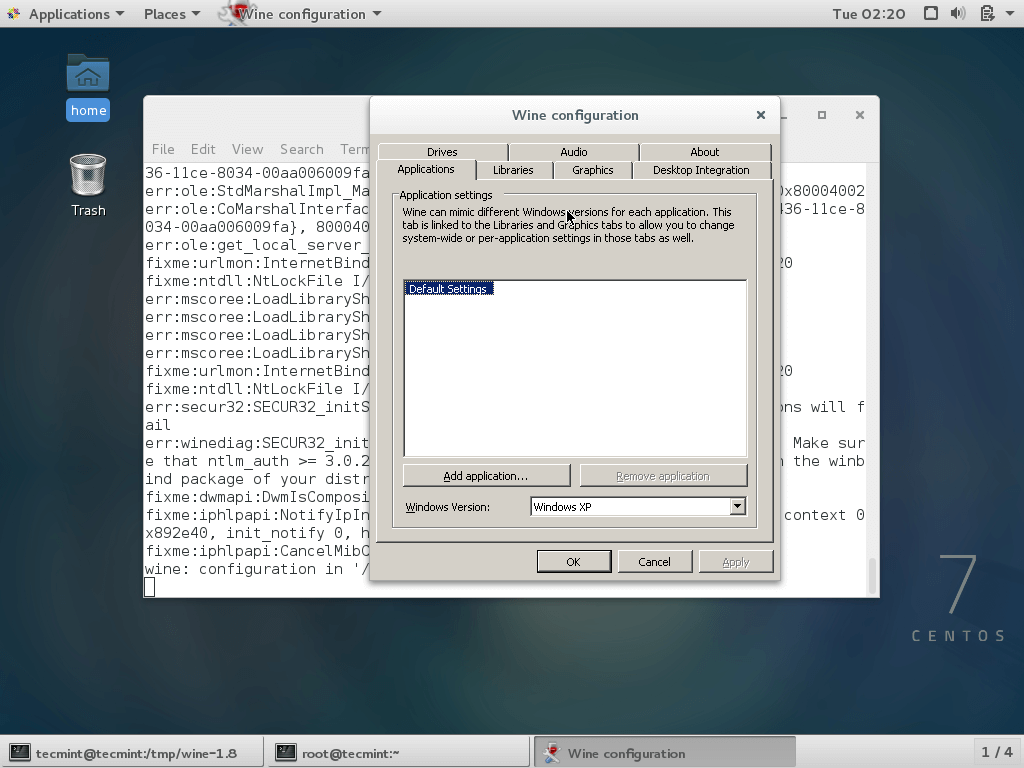This screenshot has width=1024, height=768.
Task: Switch to the Libraries tab
Action: click(513, 170)
